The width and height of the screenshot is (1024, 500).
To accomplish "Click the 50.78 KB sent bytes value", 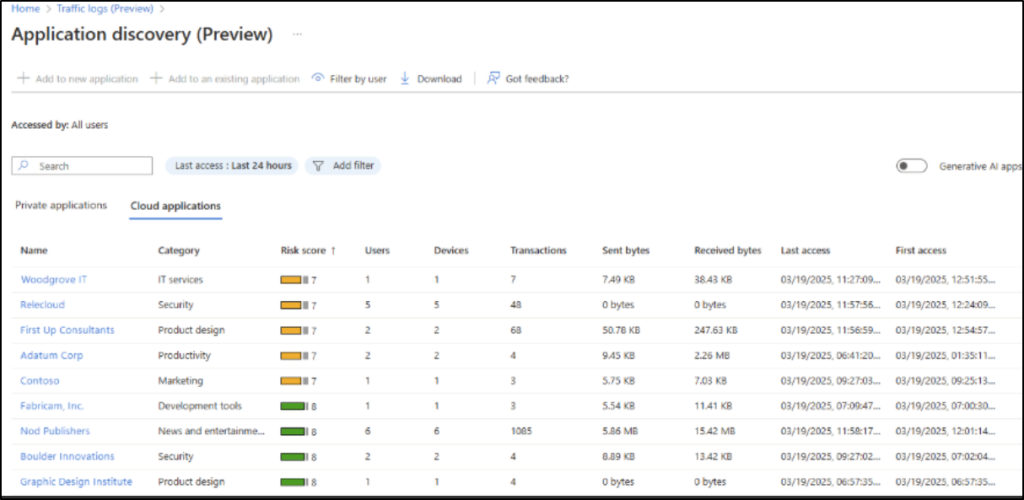I will (621, 330).
